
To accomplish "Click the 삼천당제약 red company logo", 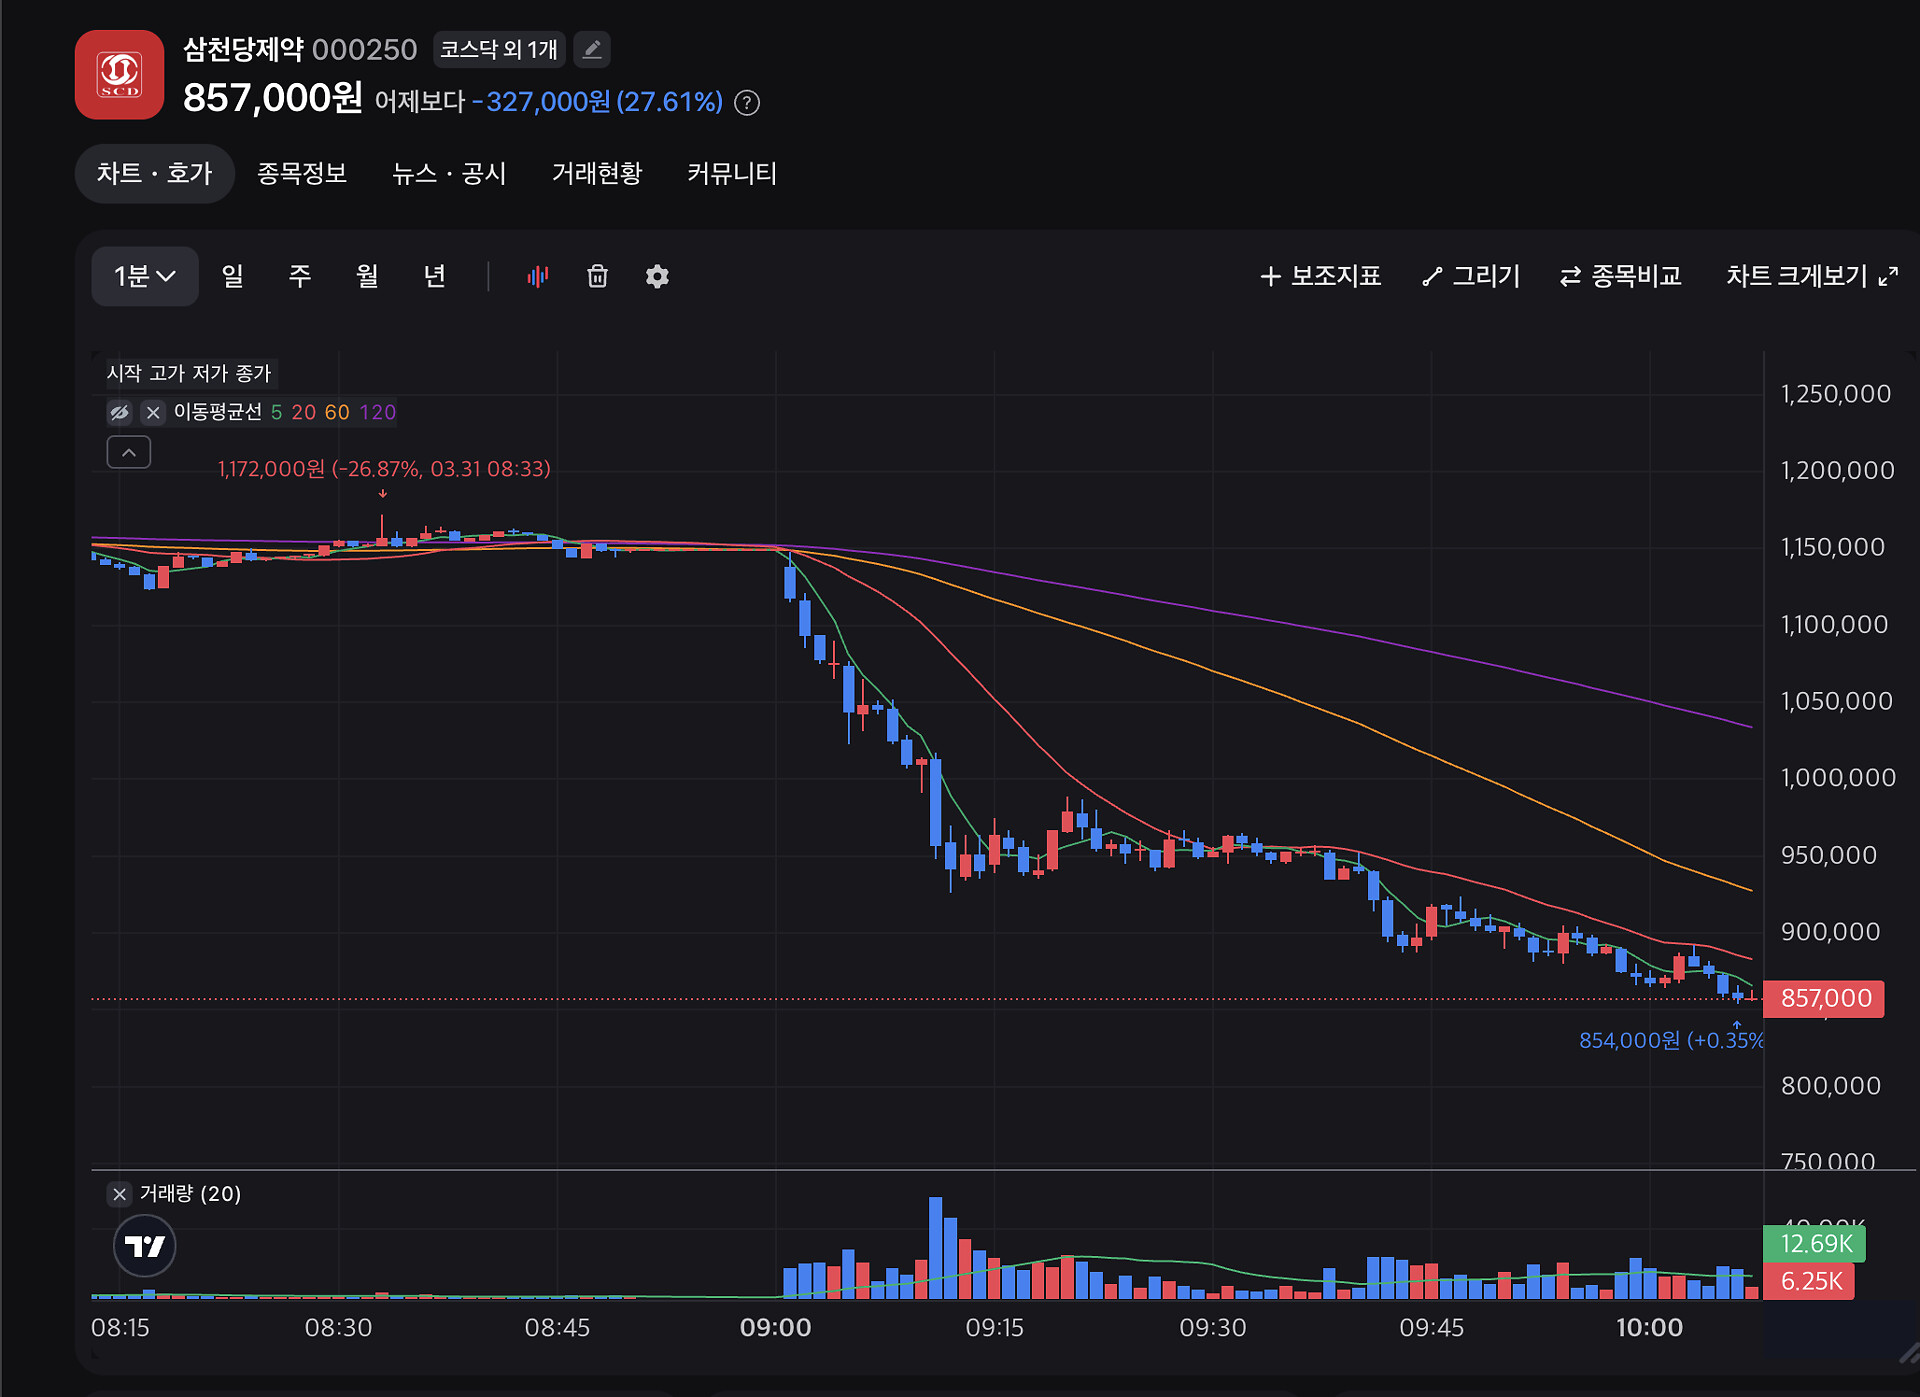I will (120, 75).
